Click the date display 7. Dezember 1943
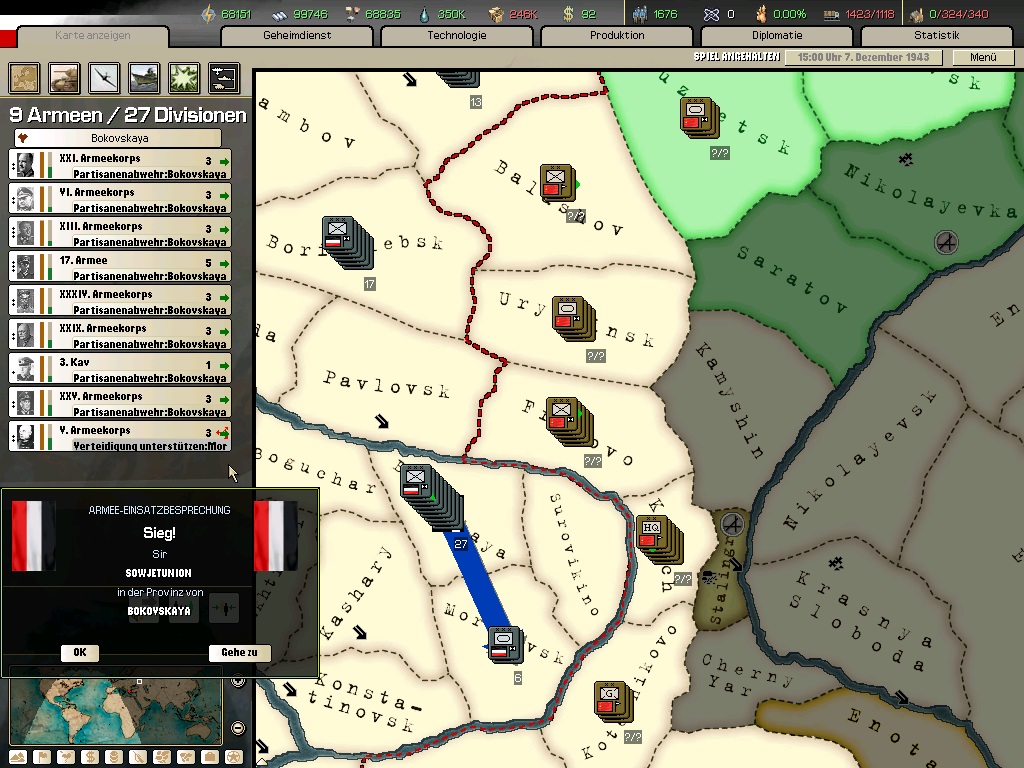This screenshot has width=1024, height=768. (863, 57)
